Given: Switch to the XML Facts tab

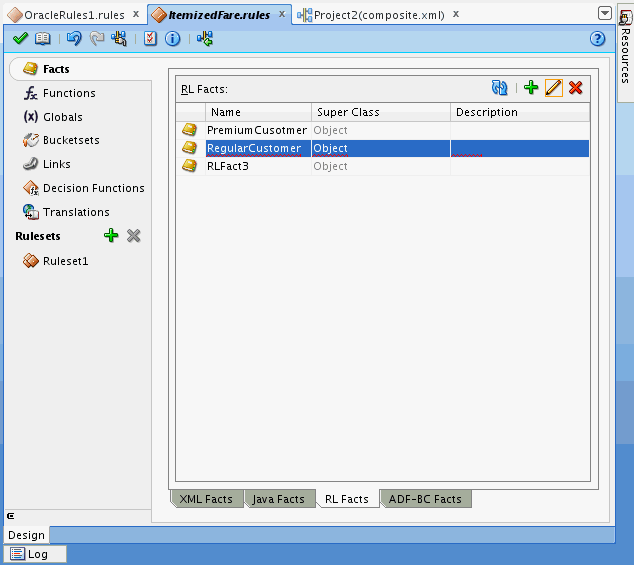Looking at the screenshot, I should coord(206,499).
